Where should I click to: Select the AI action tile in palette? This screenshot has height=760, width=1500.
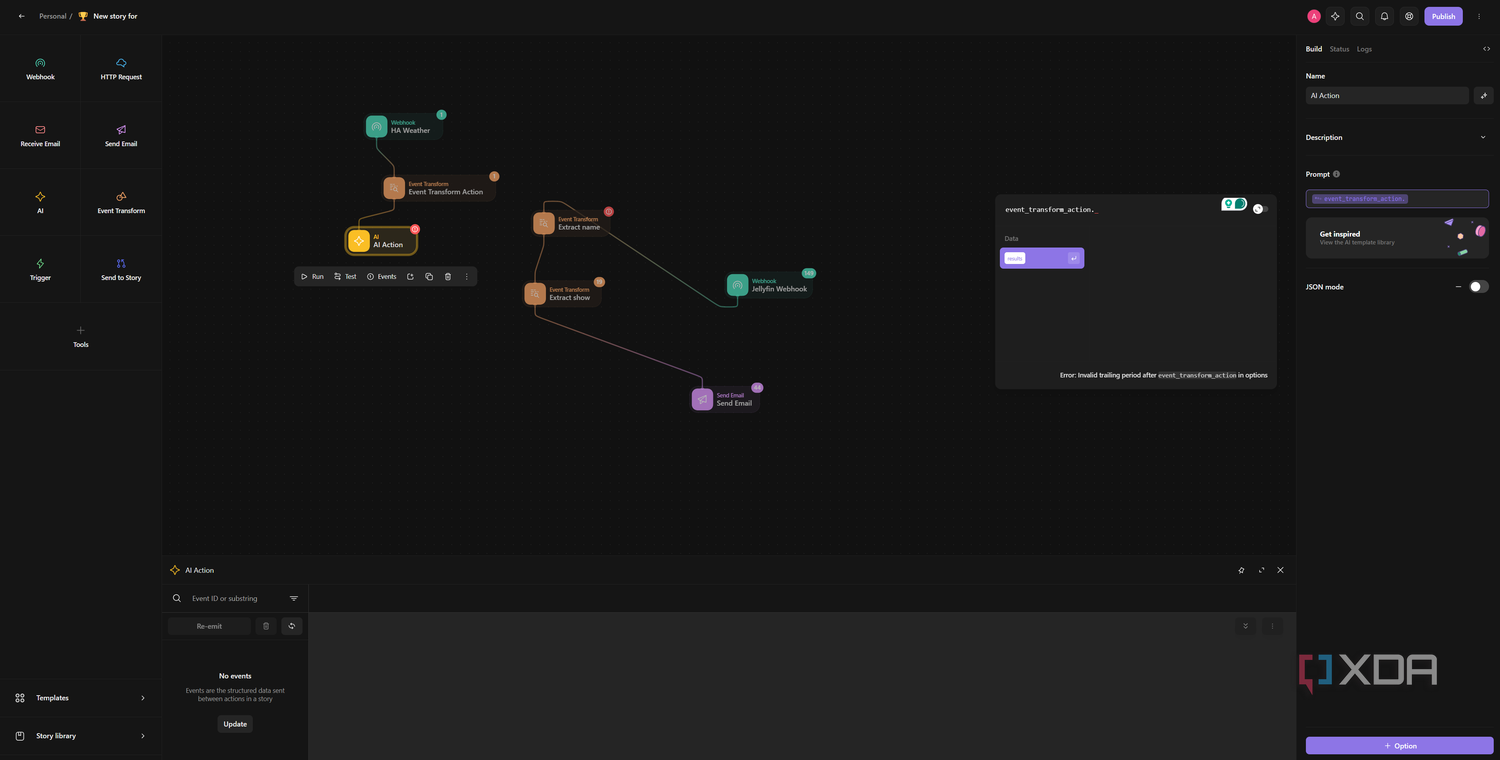click(40, 202)
